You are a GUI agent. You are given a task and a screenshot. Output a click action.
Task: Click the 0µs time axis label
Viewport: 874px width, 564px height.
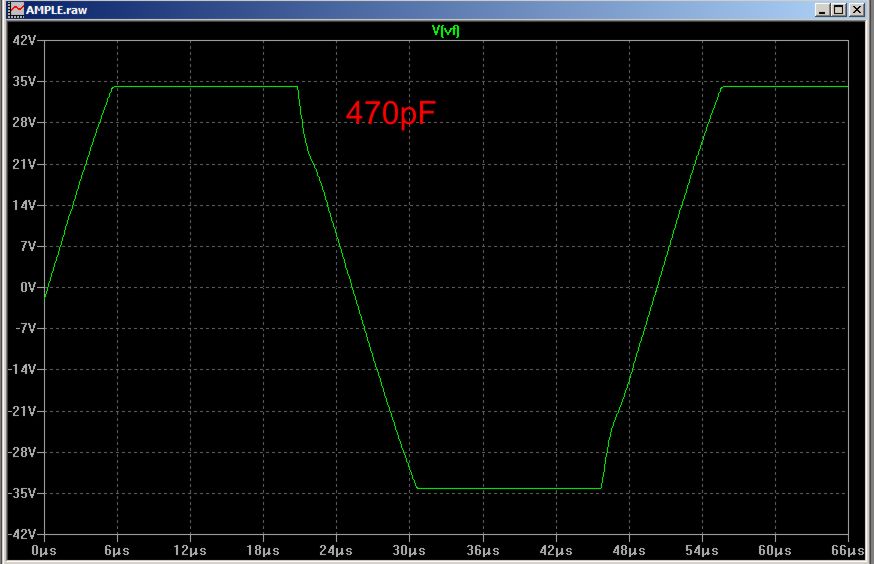44,551
